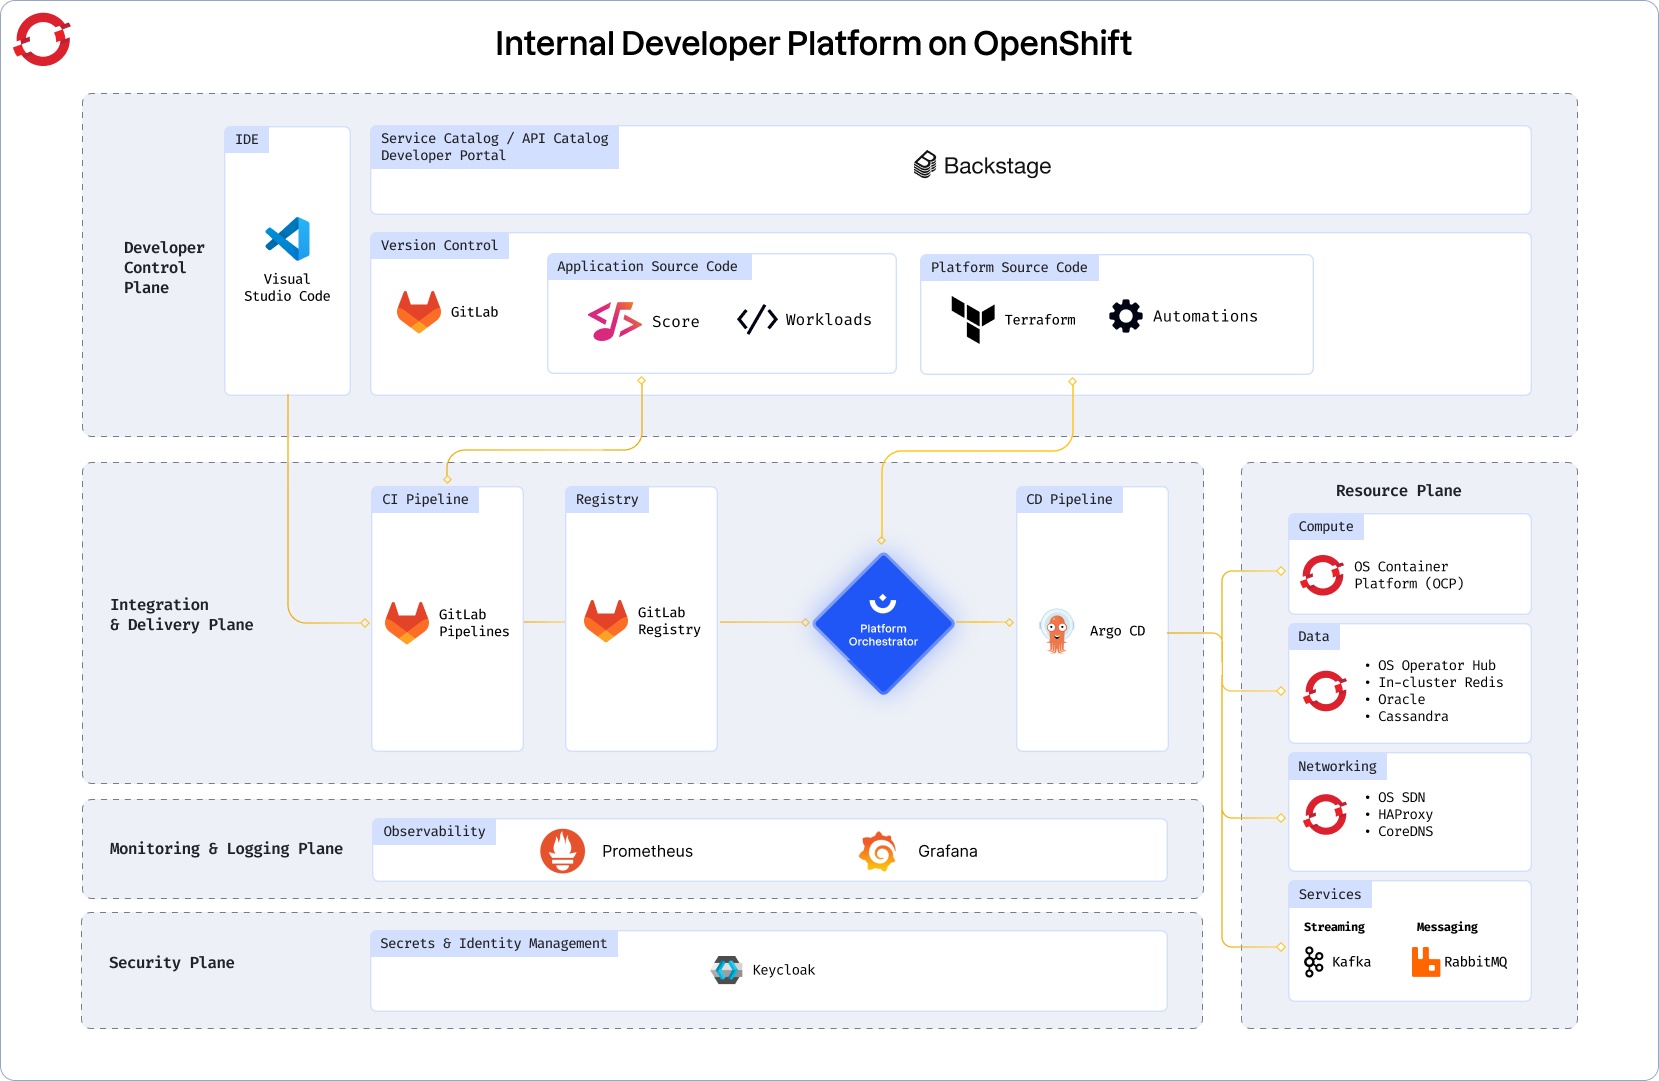Image resolution: width=1659 pixels, height=1081 pixels.
Task: Click the Platform Orchestrator diamond
Action: tap(883, 623)
